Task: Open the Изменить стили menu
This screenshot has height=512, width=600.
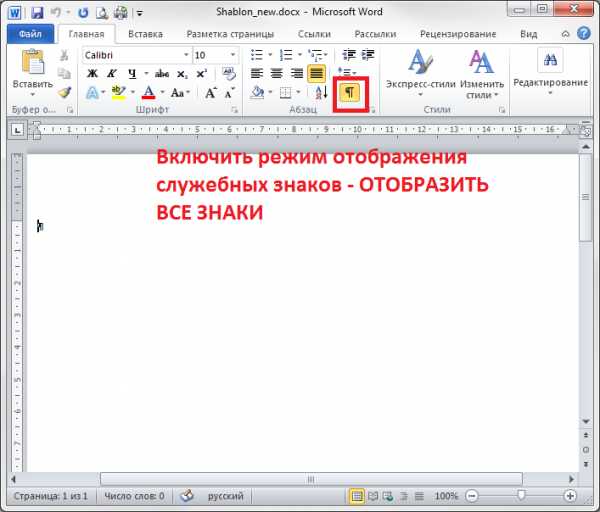Action: point(482,73)
